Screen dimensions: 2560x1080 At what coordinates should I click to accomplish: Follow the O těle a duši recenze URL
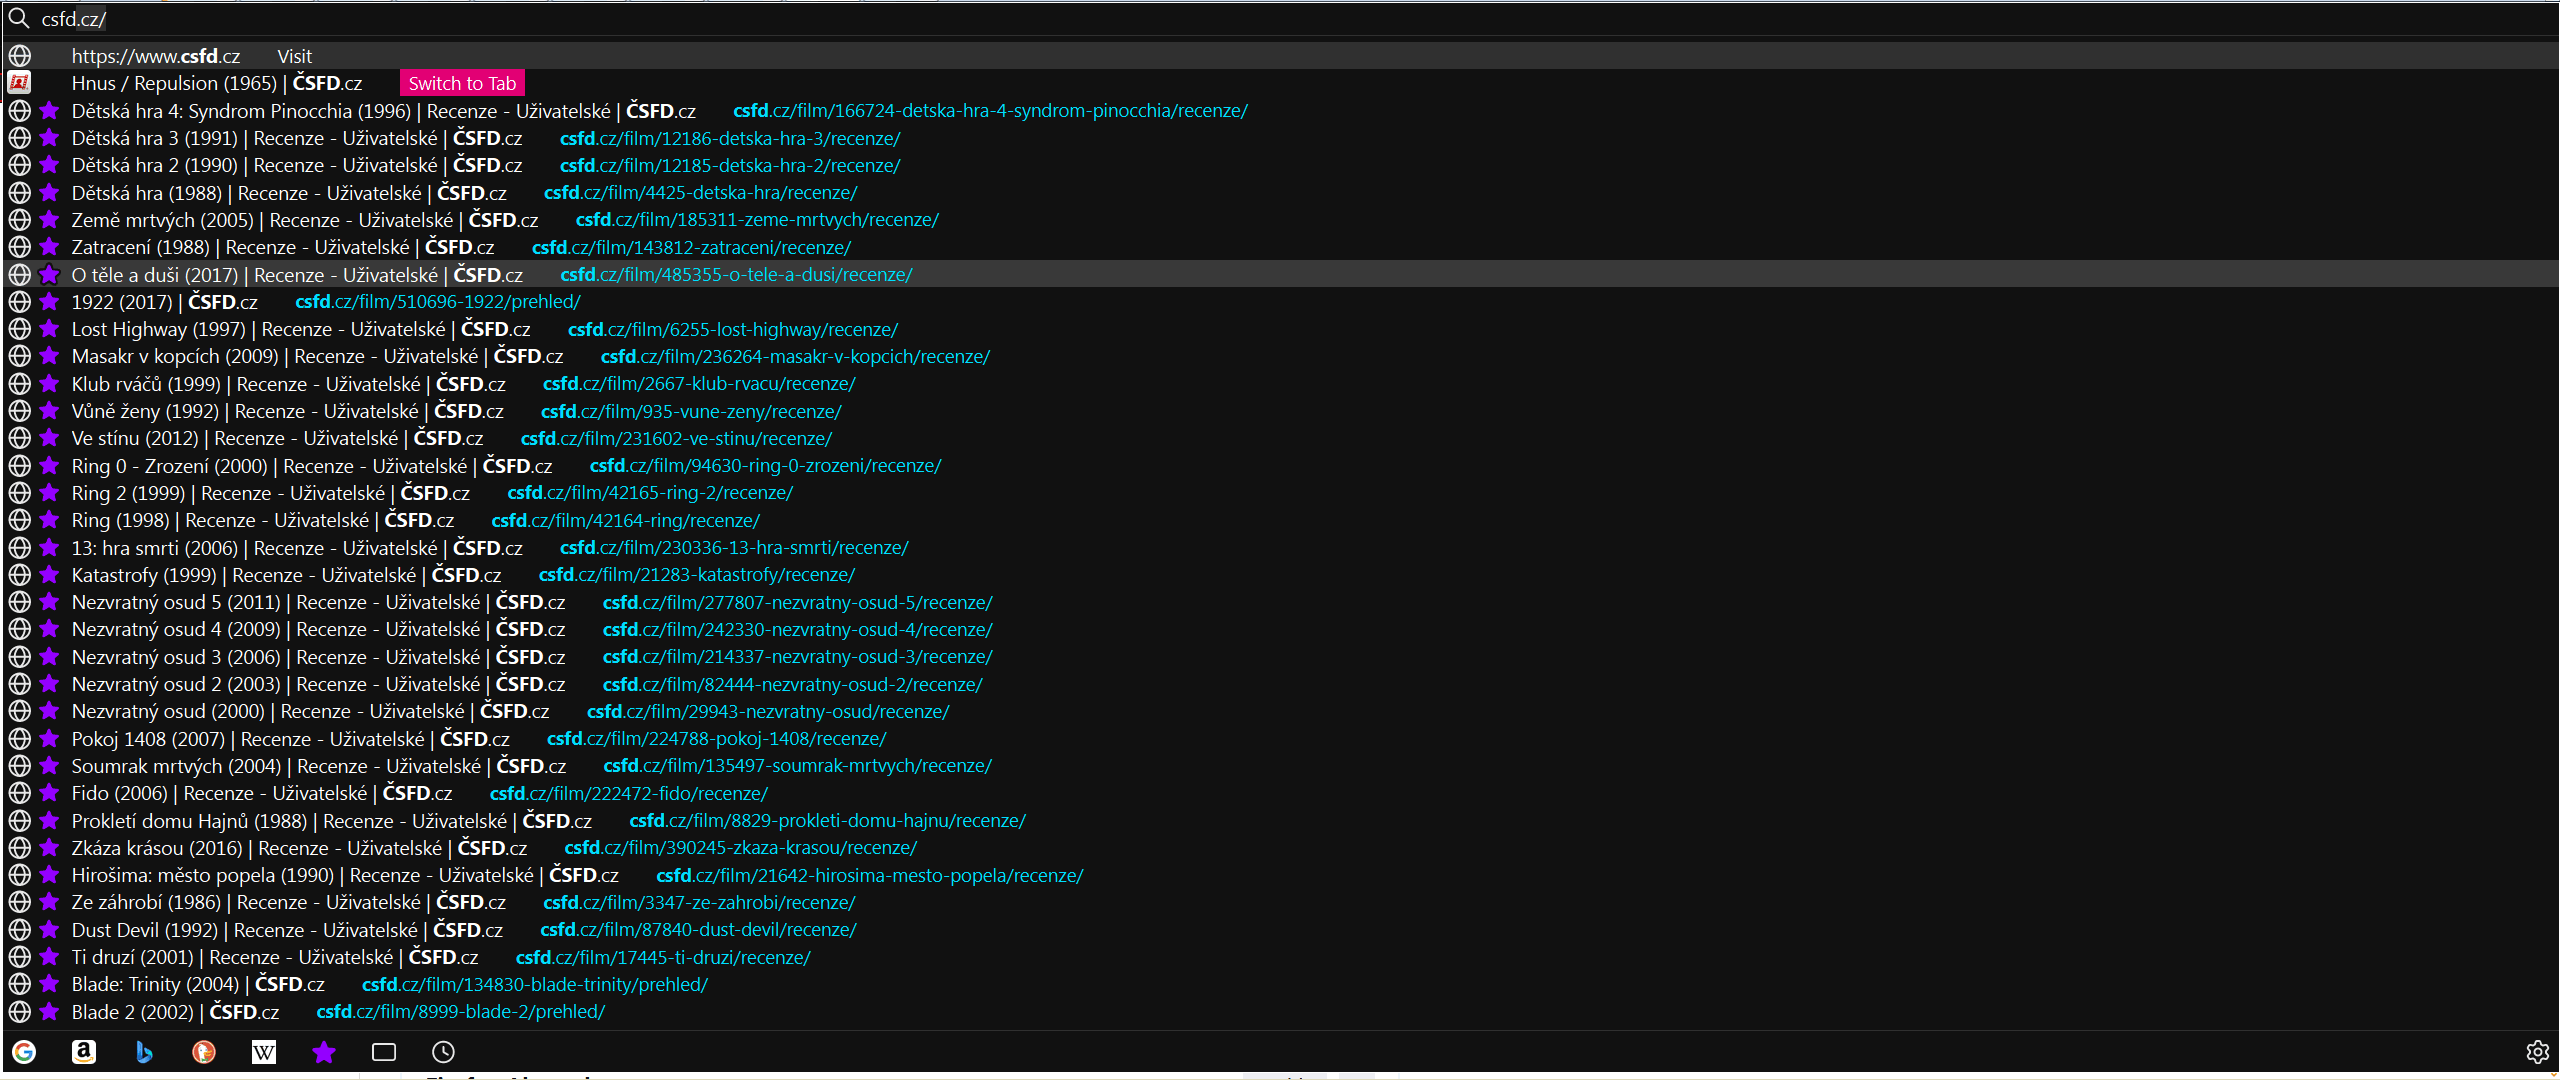pos(736,274)
